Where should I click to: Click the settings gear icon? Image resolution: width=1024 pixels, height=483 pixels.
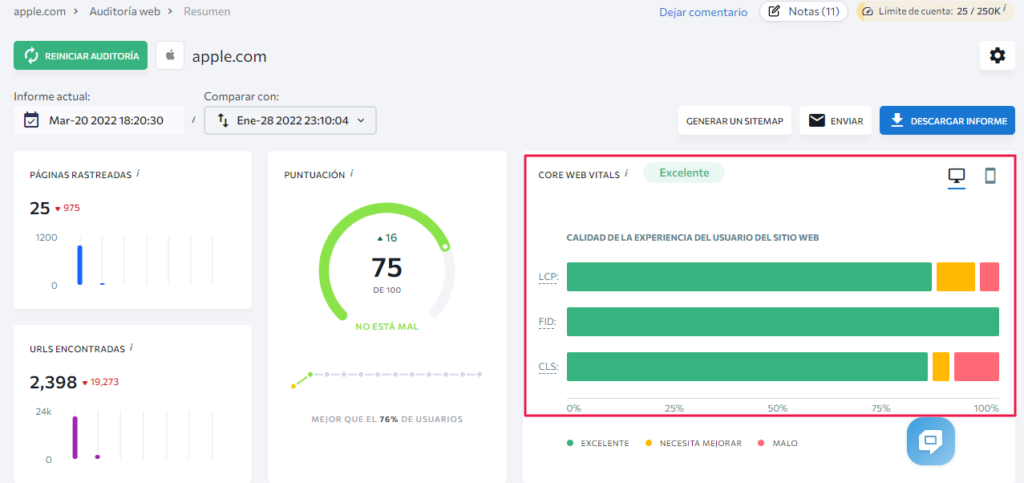[x=997, y=55]
